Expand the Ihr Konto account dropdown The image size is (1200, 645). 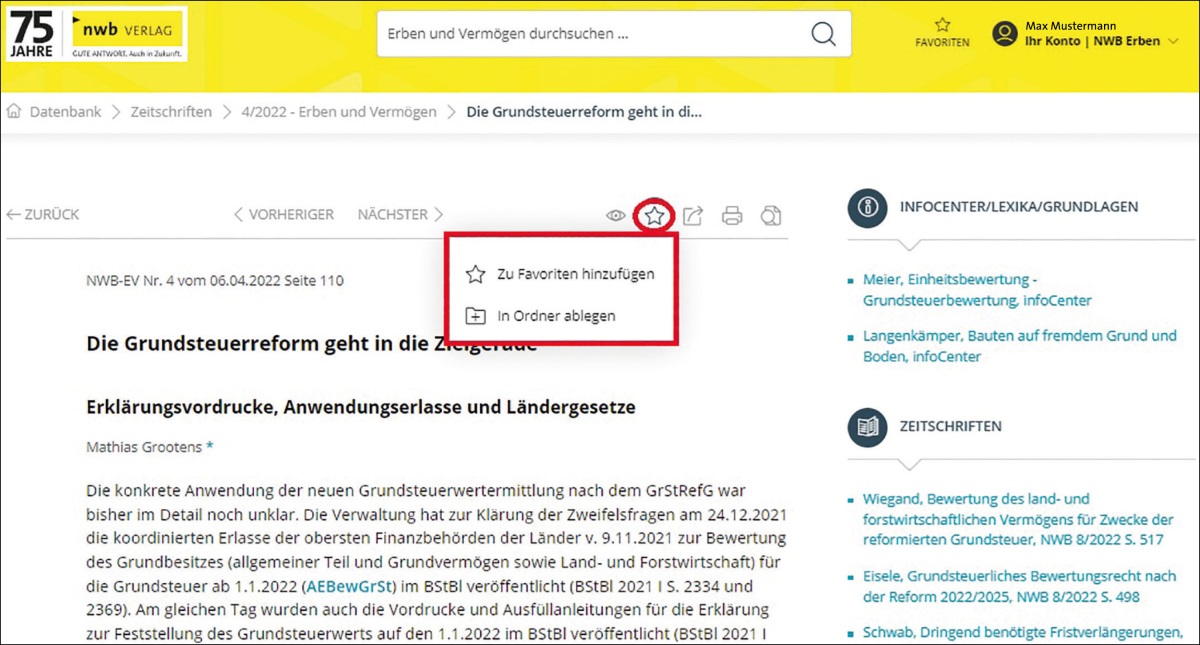(1173, 42)
